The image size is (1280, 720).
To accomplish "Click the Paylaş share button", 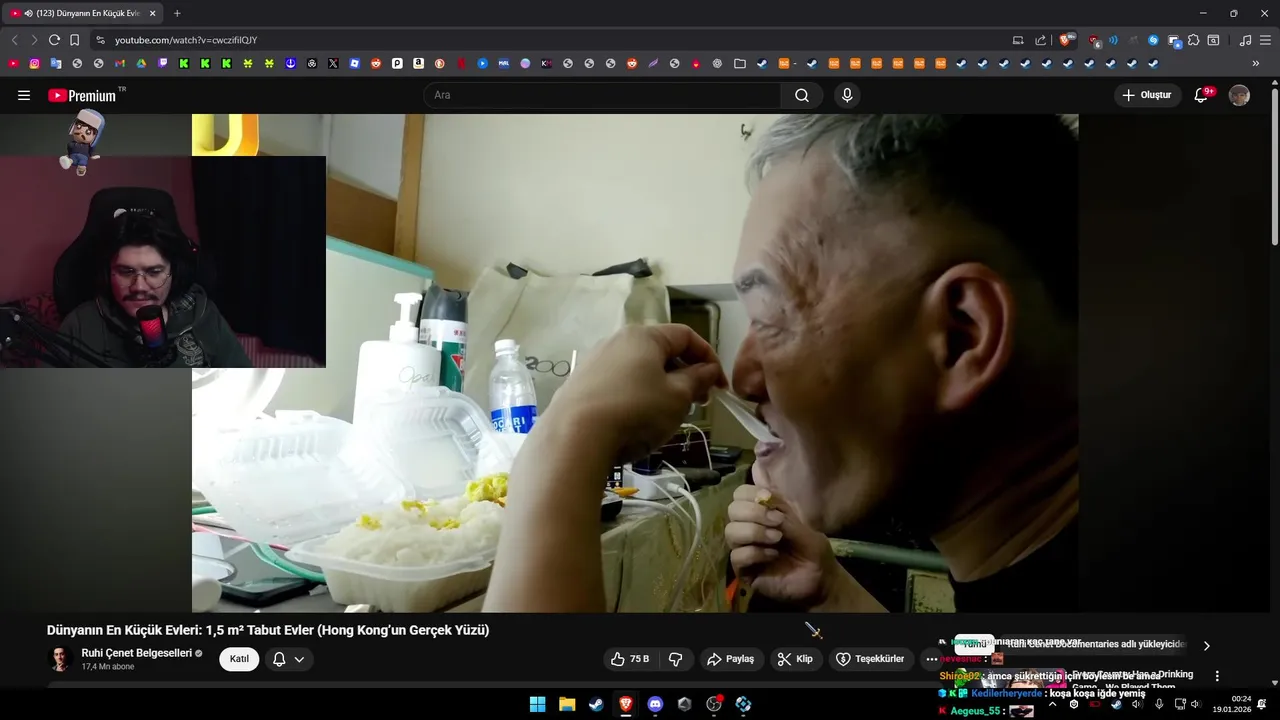I will 730,659.
